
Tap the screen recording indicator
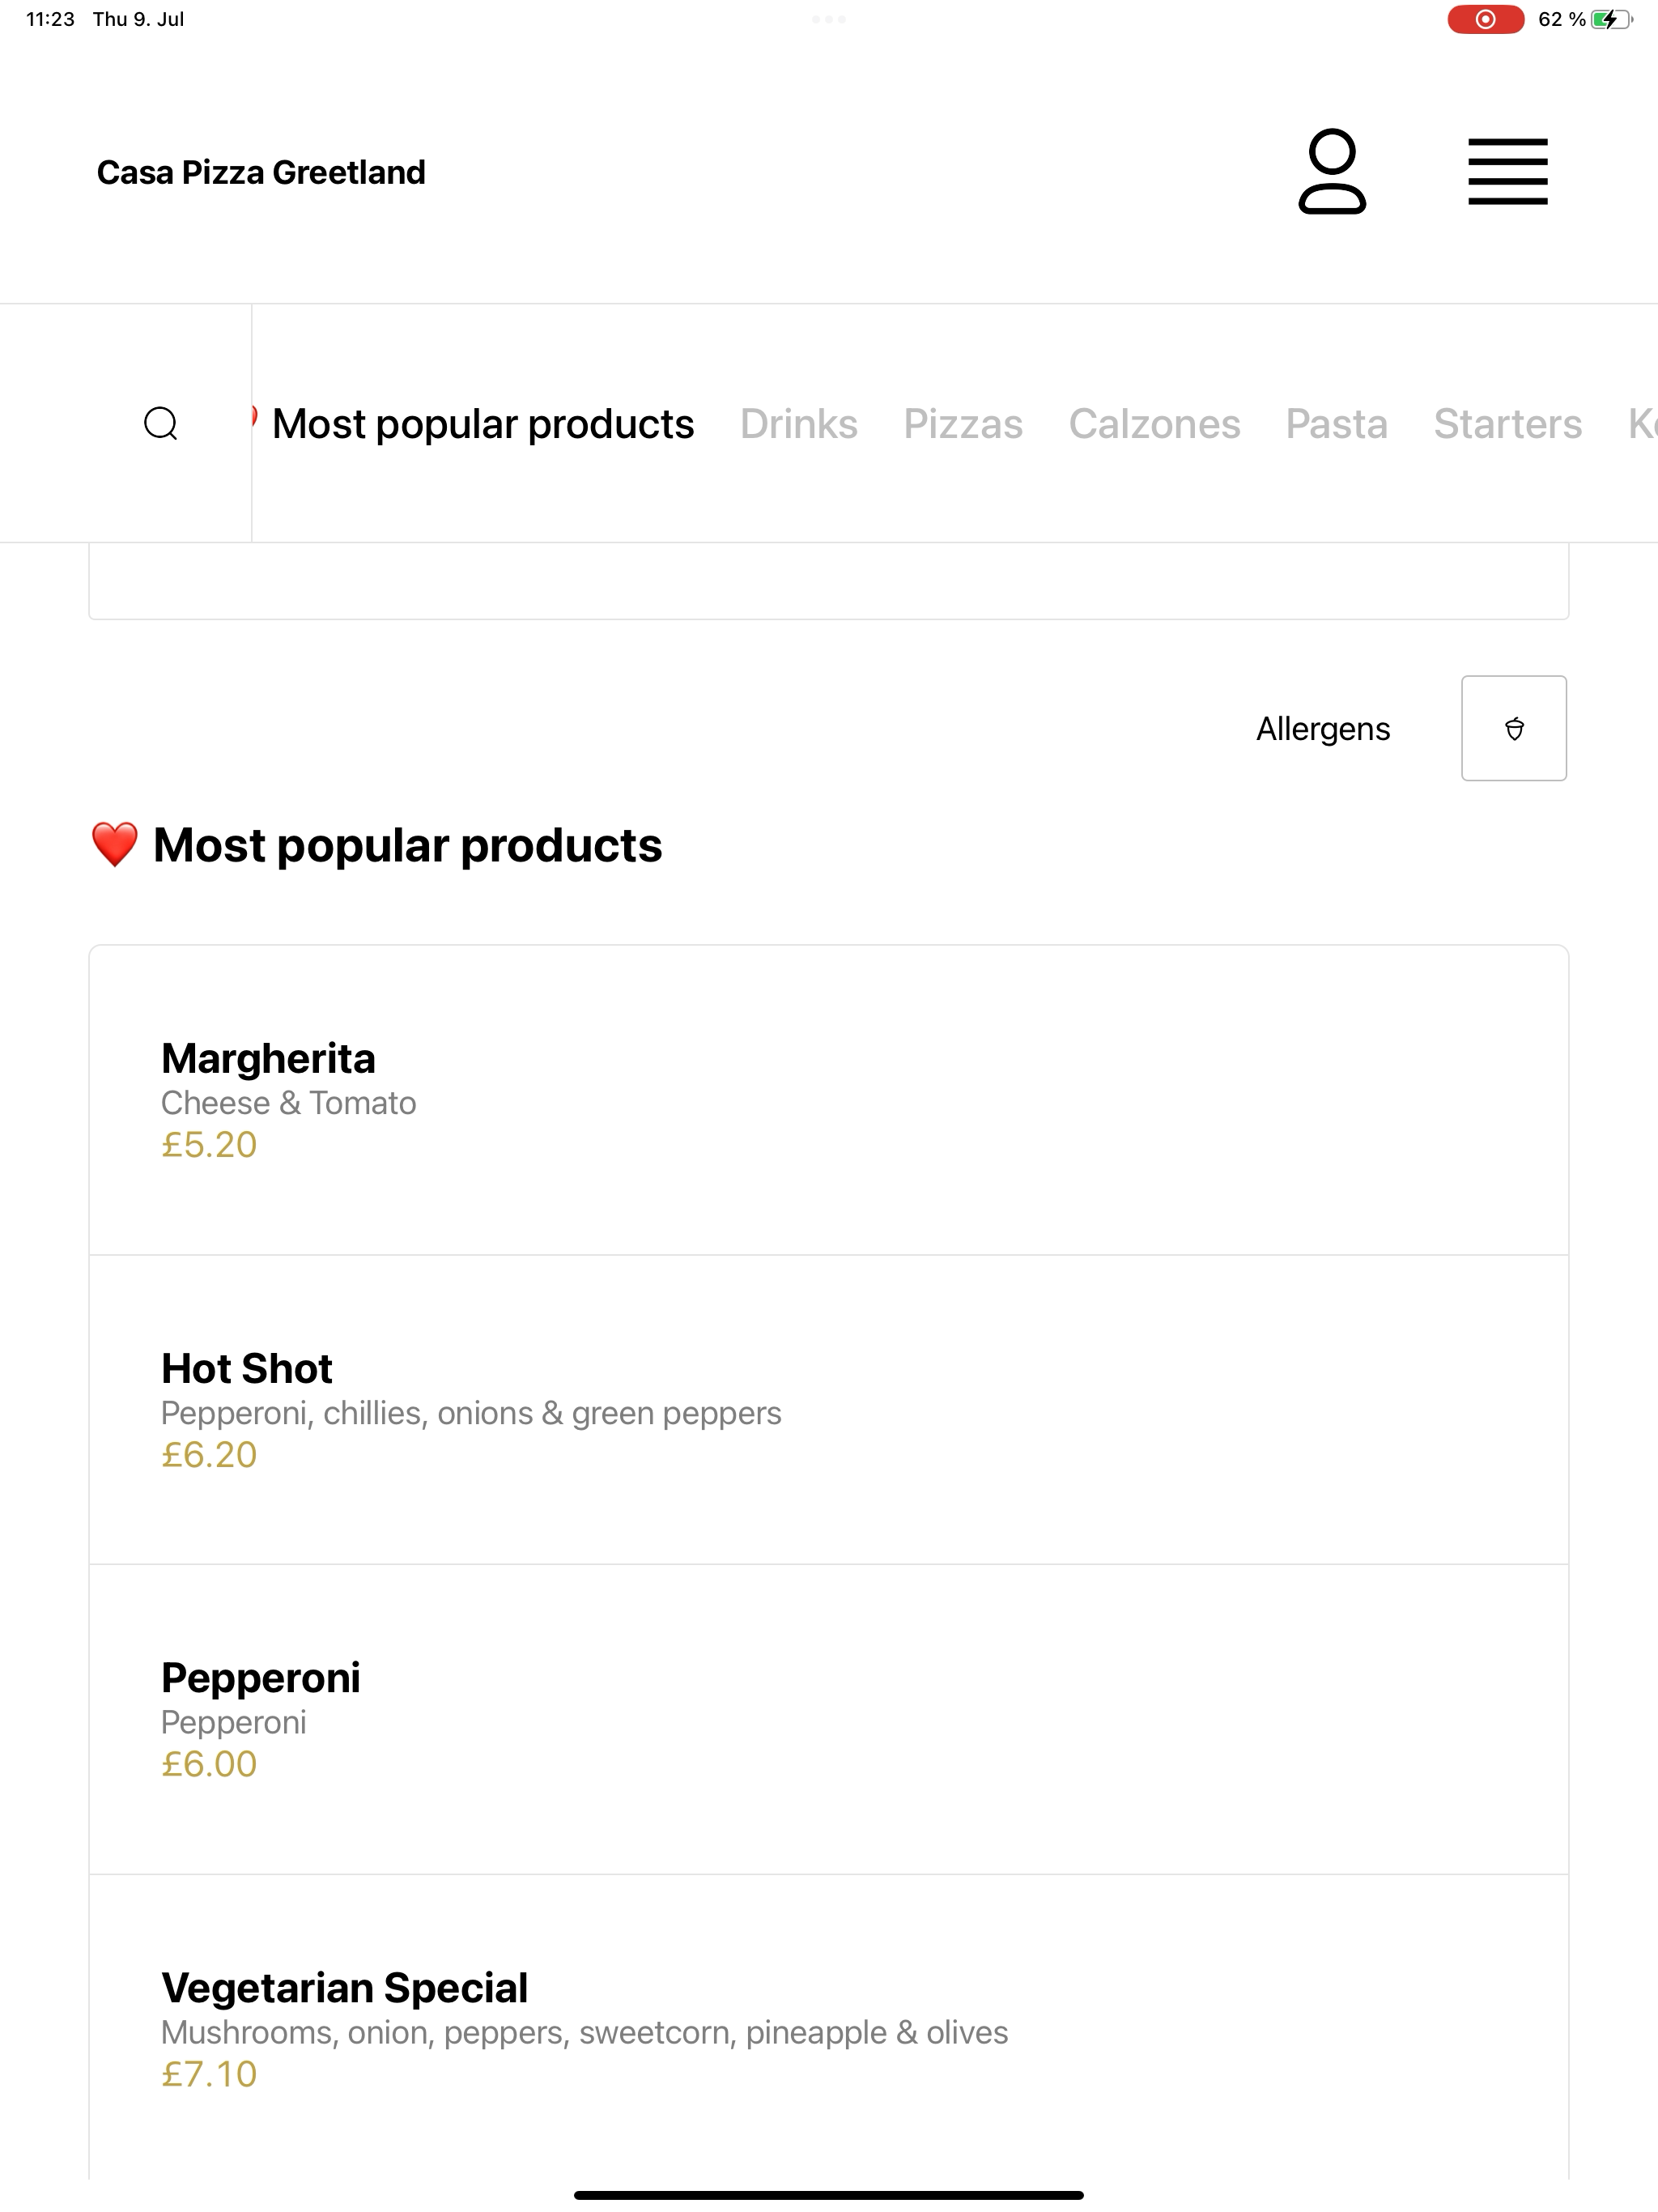[1485, 19]
